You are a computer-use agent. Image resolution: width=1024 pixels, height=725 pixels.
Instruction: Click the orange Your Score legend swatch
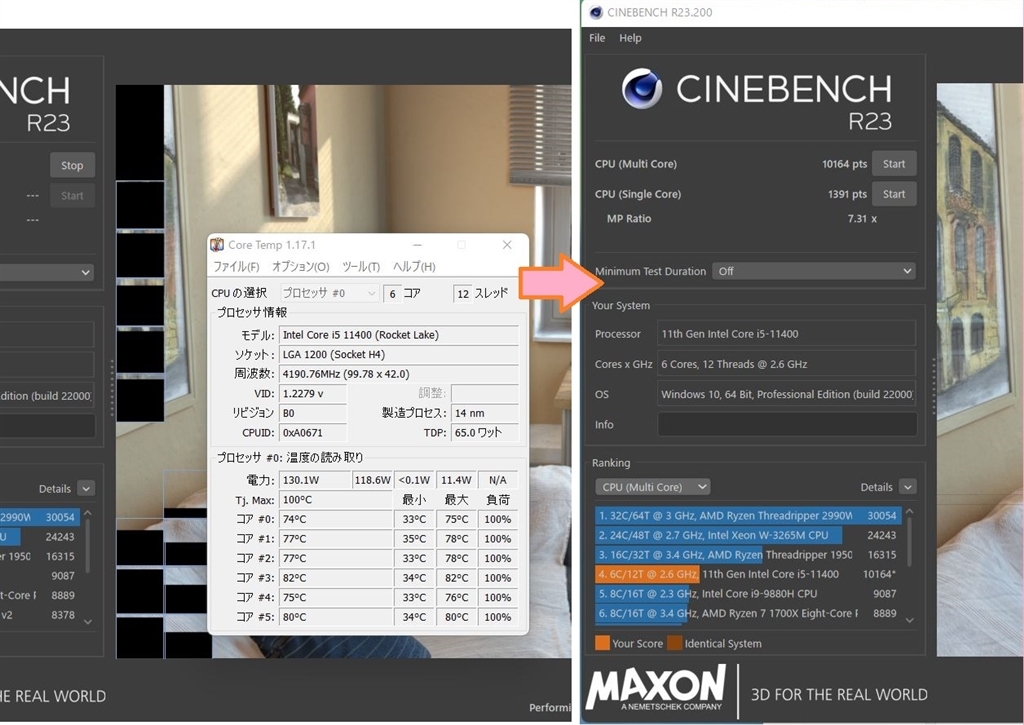[x=602, y=643]
